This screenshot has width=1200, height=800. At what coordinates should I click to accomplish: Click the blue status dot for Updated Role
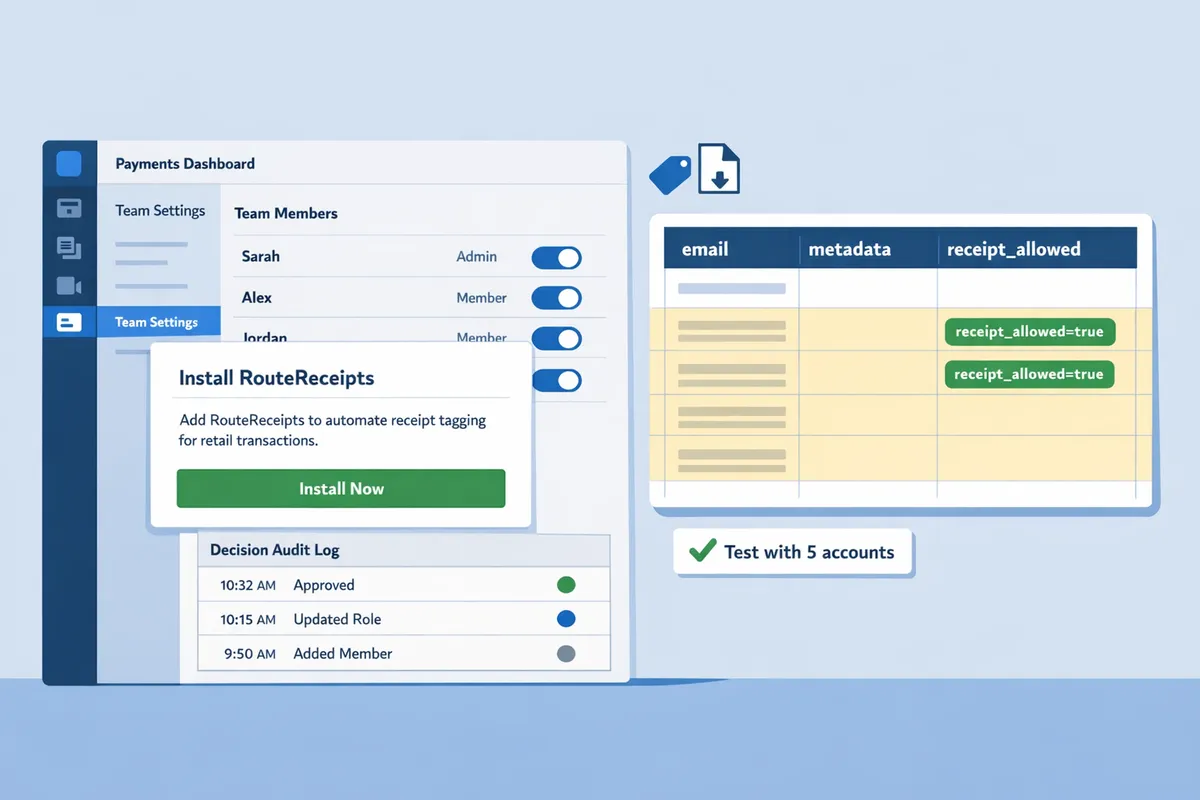pyautogui.click(x=565, y=619)
